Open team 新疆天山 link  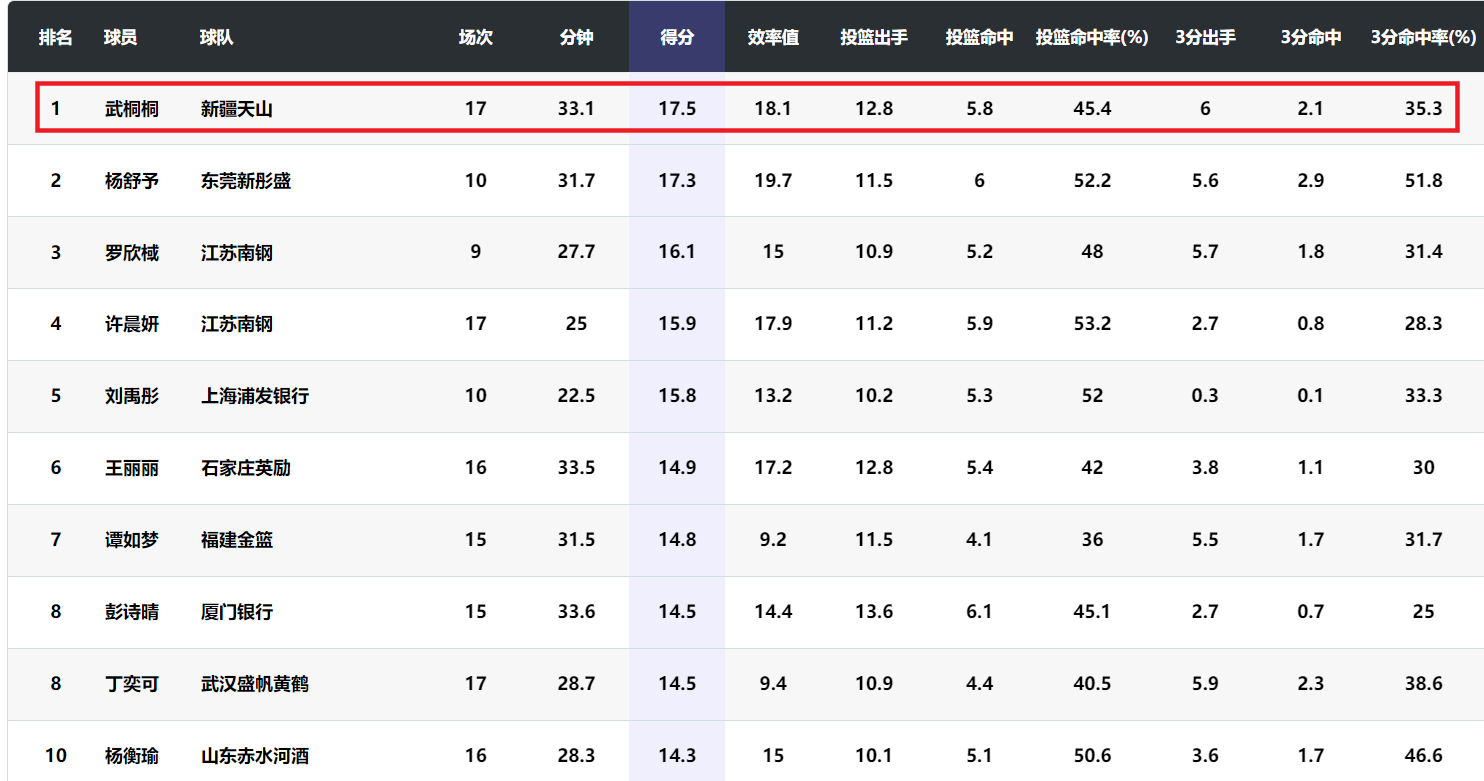tap(236, 109)
